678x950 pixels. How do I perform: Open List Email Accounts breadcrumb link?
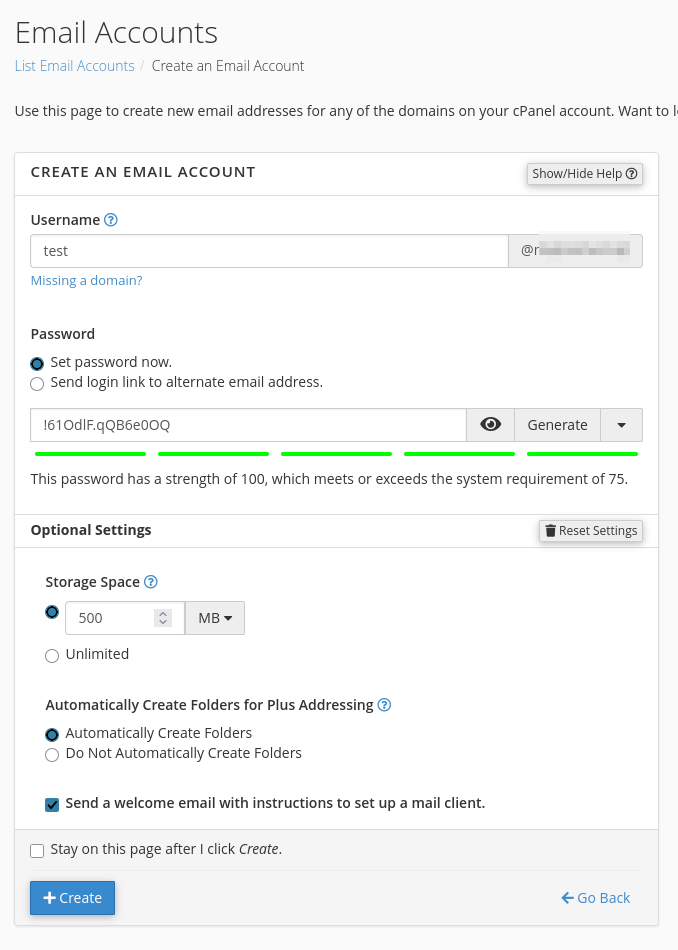74,66
